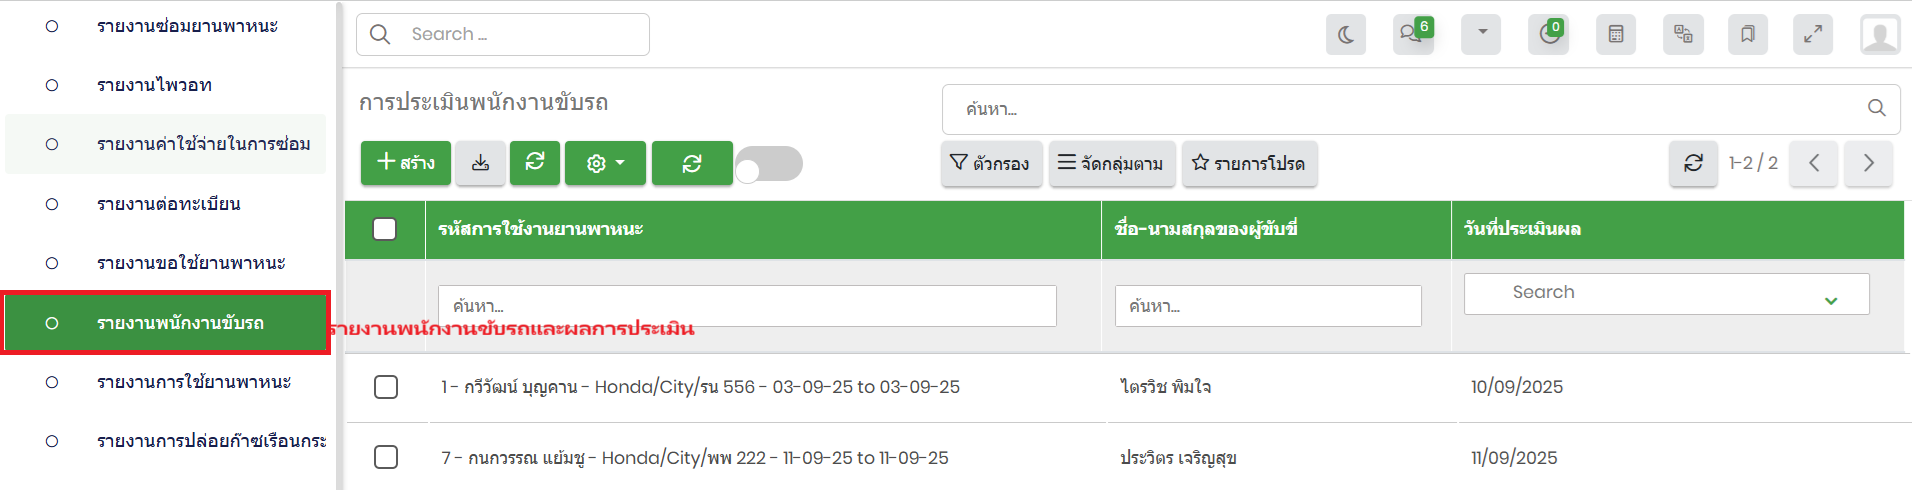Click the download export icon button
Screen dimensions: 1912x490
[x=480, y=163]
